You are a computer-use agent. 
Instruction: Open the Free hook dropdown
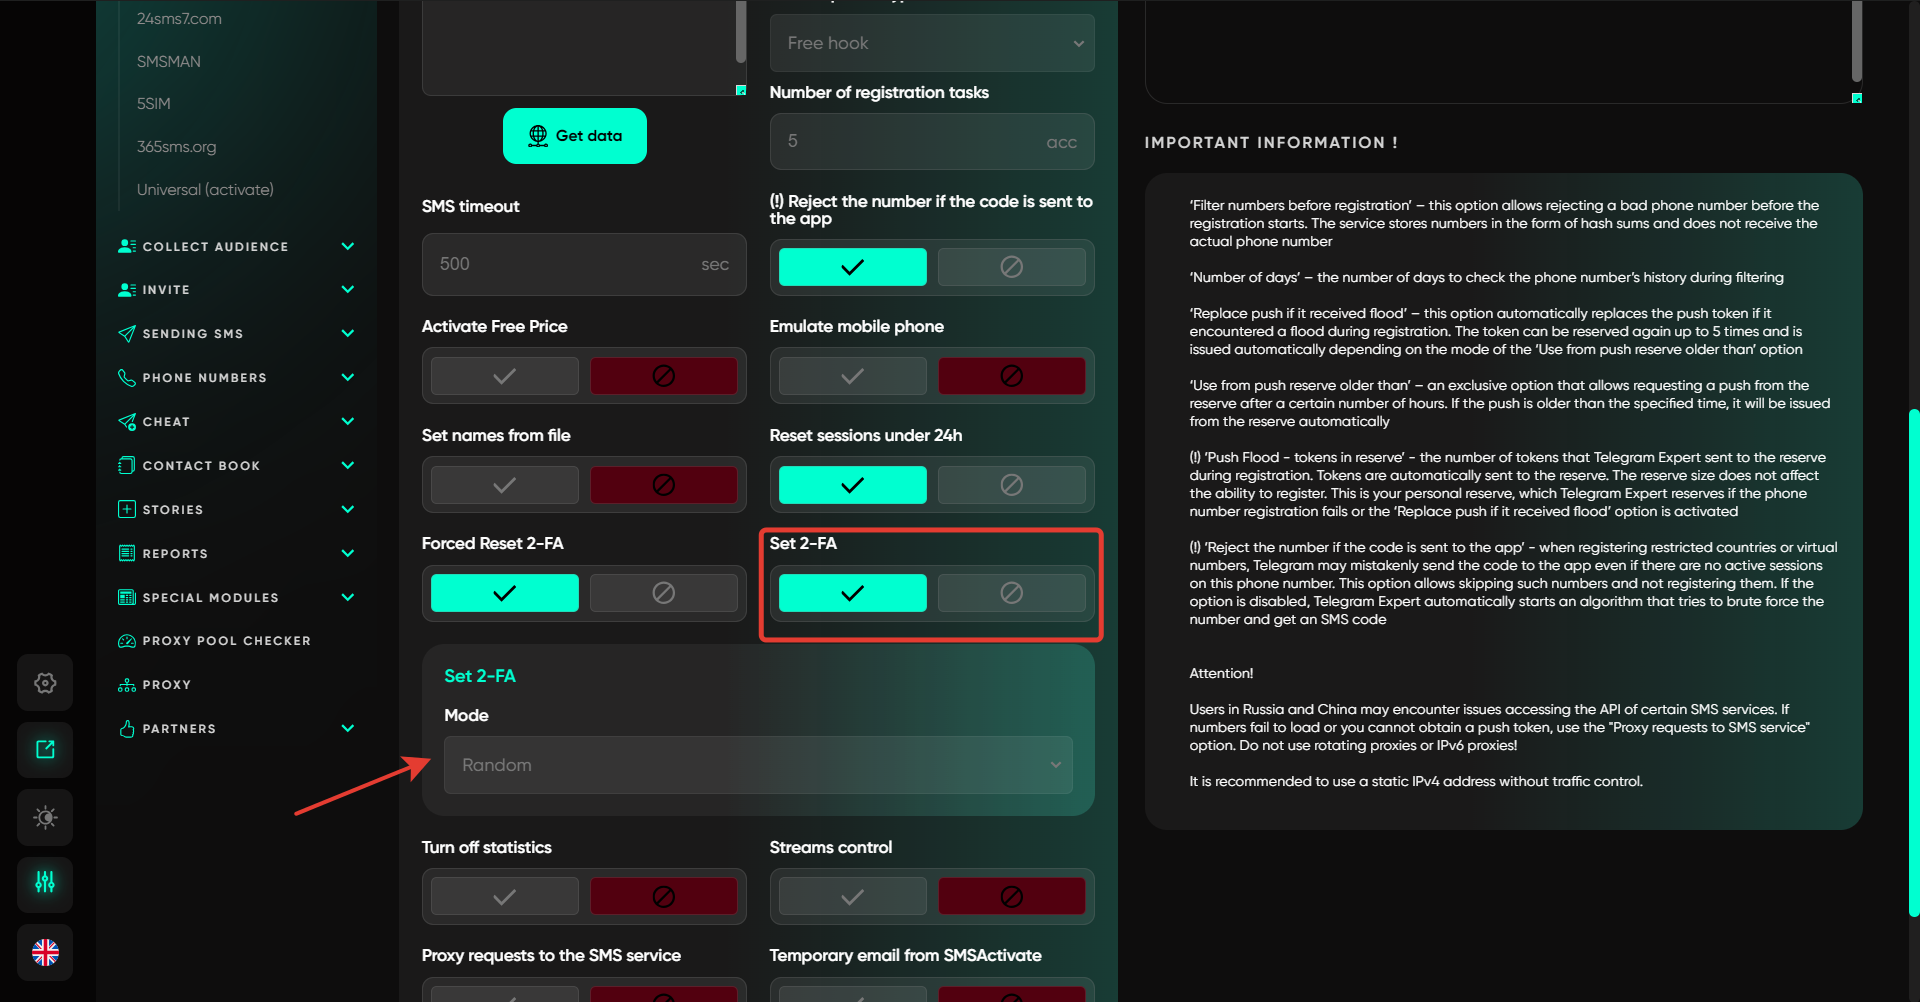click(x=932, y=43)
